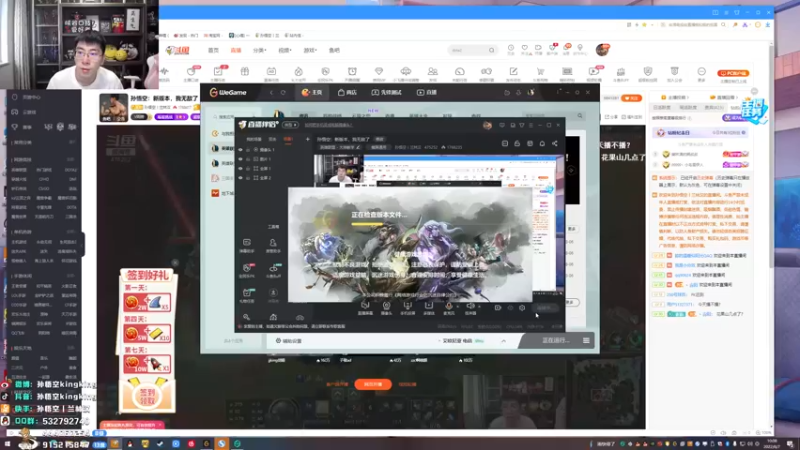
Task: Edit the stream game category field
Action: (x=340, y=147)
